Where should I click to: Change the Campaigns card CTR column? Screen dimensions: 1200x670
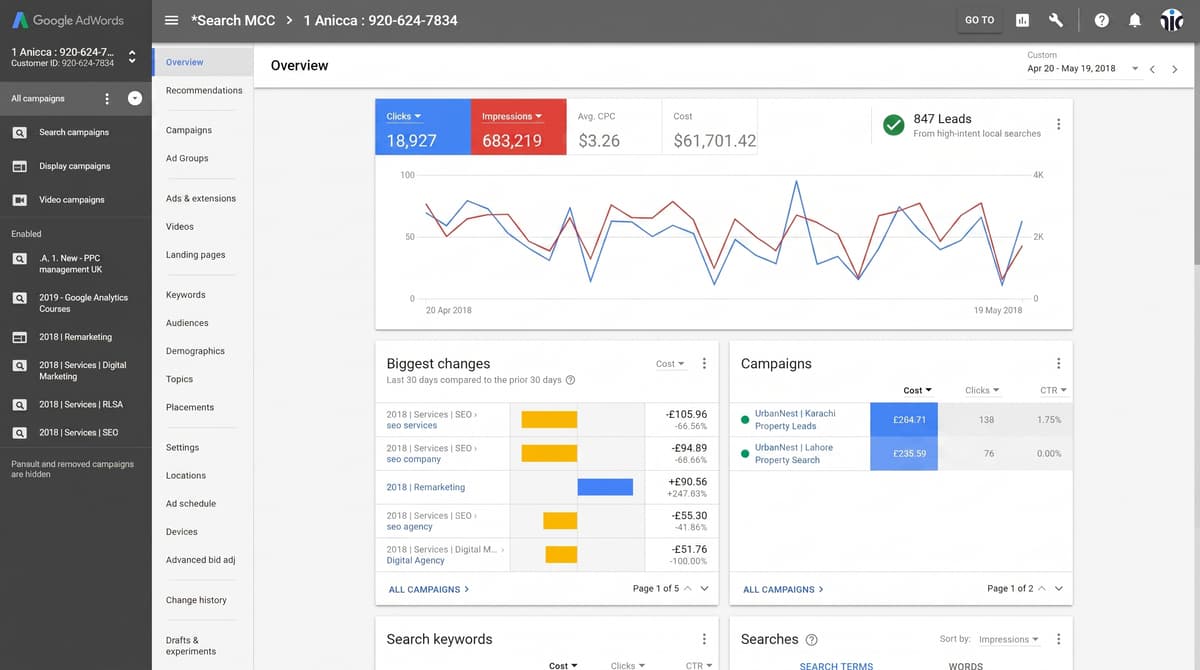[x=1053, y=390]
